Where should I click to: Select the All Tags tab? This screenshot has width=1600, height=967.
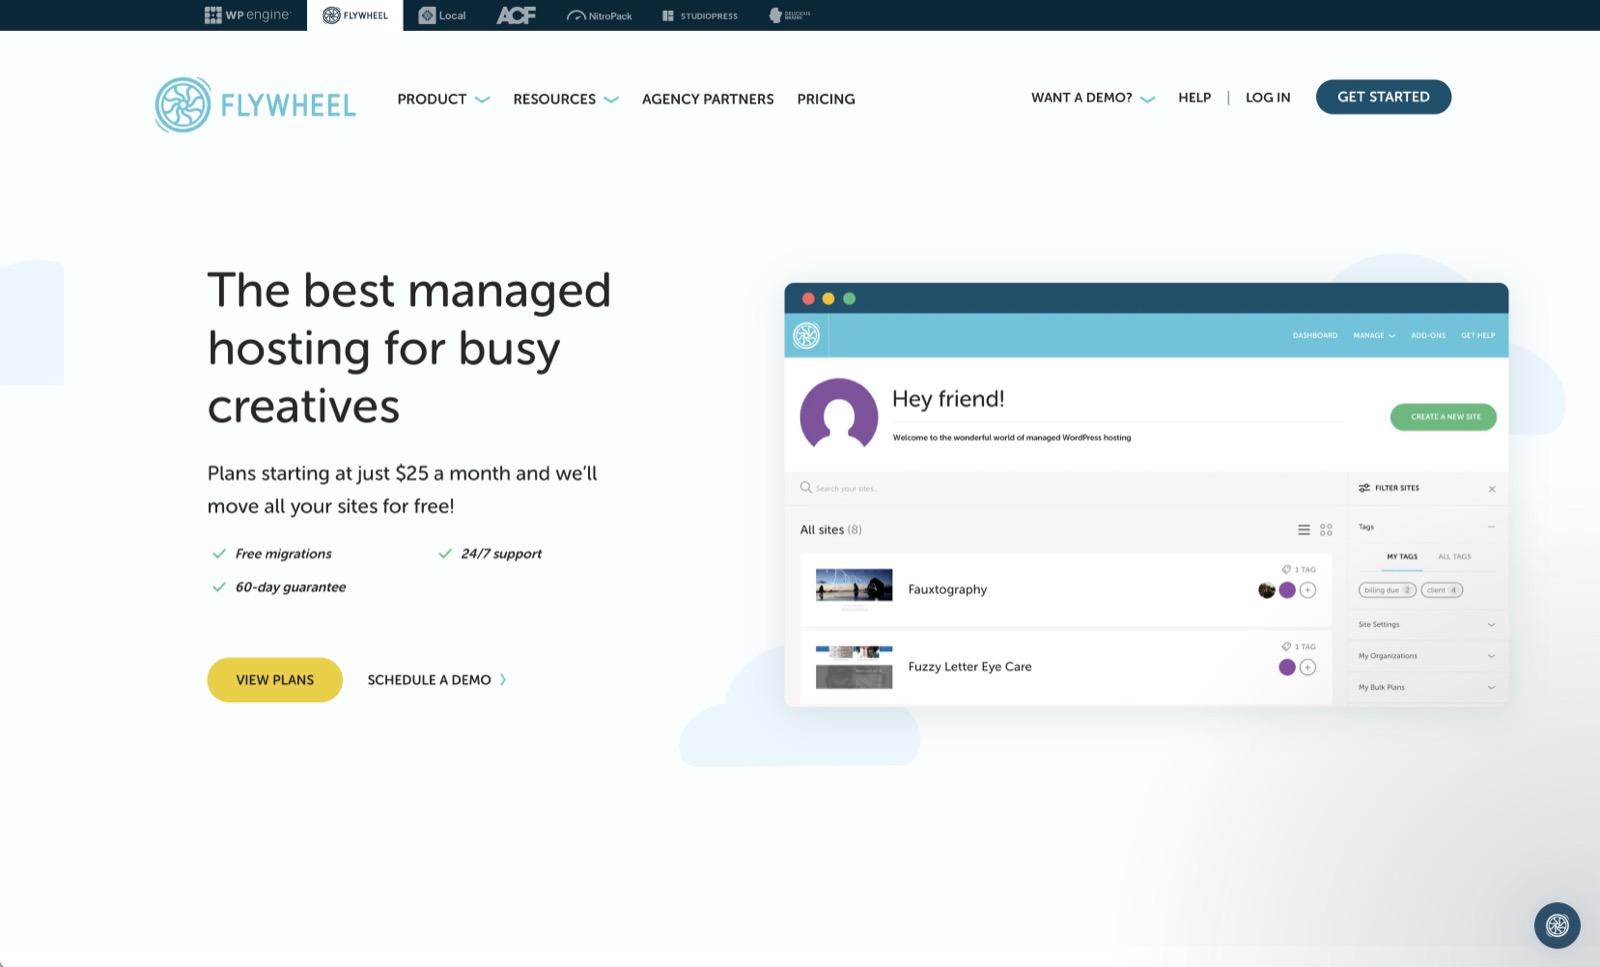pos(1455,557)
